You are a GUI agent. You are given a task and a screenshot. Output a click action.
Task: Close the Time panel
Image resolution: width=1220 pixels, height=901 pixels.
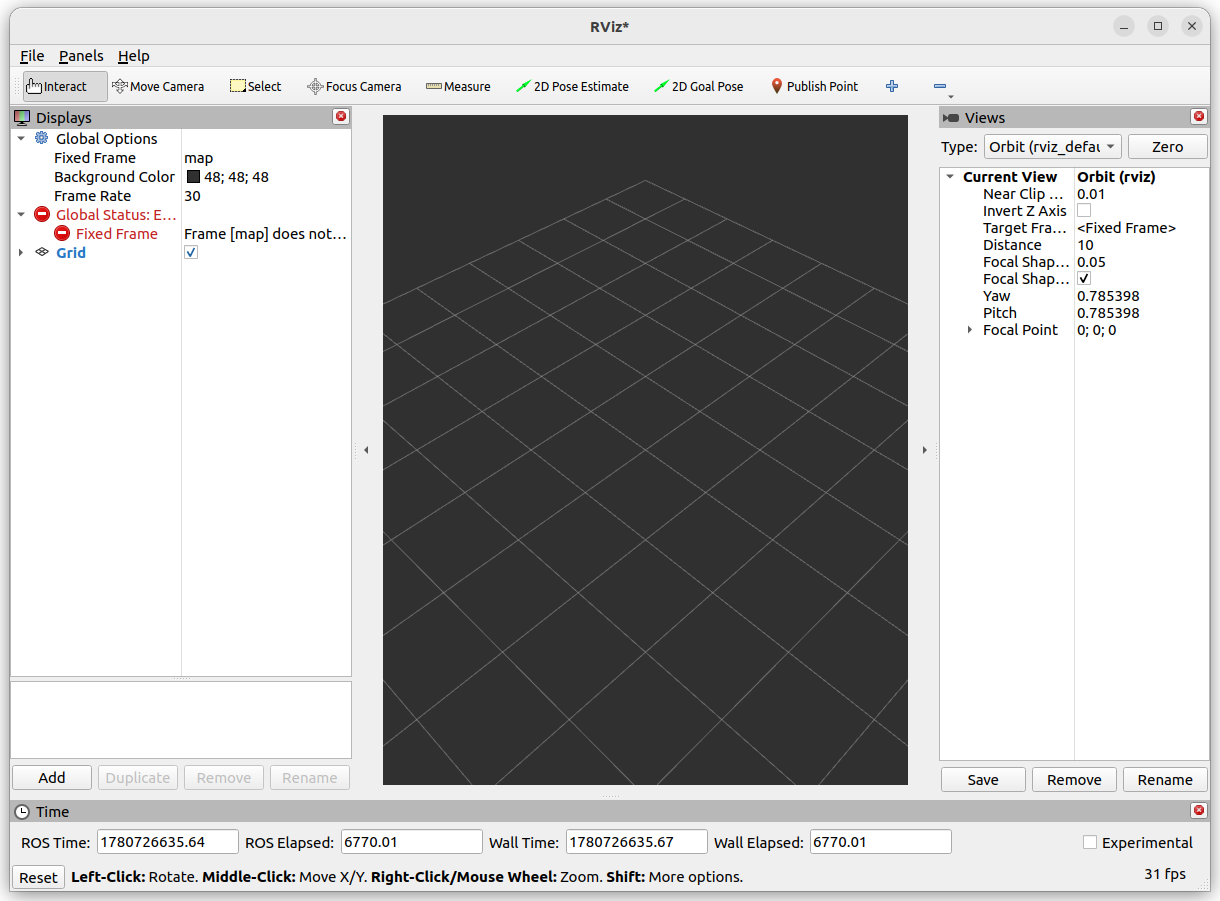tap(1199, 811)
